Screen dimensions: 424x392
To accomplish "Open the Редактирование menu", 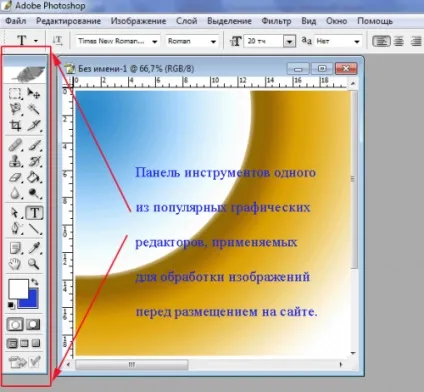I will coord(68,21).
